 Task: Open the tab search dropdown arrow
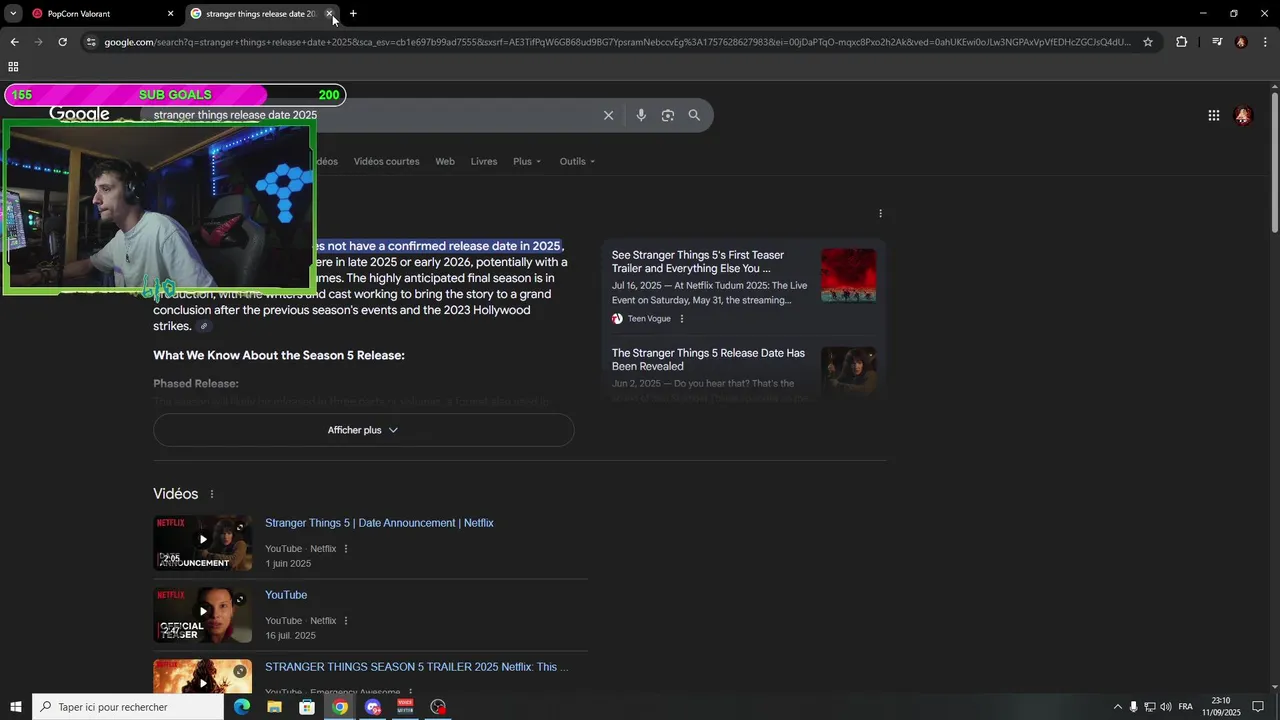(13, 14)
